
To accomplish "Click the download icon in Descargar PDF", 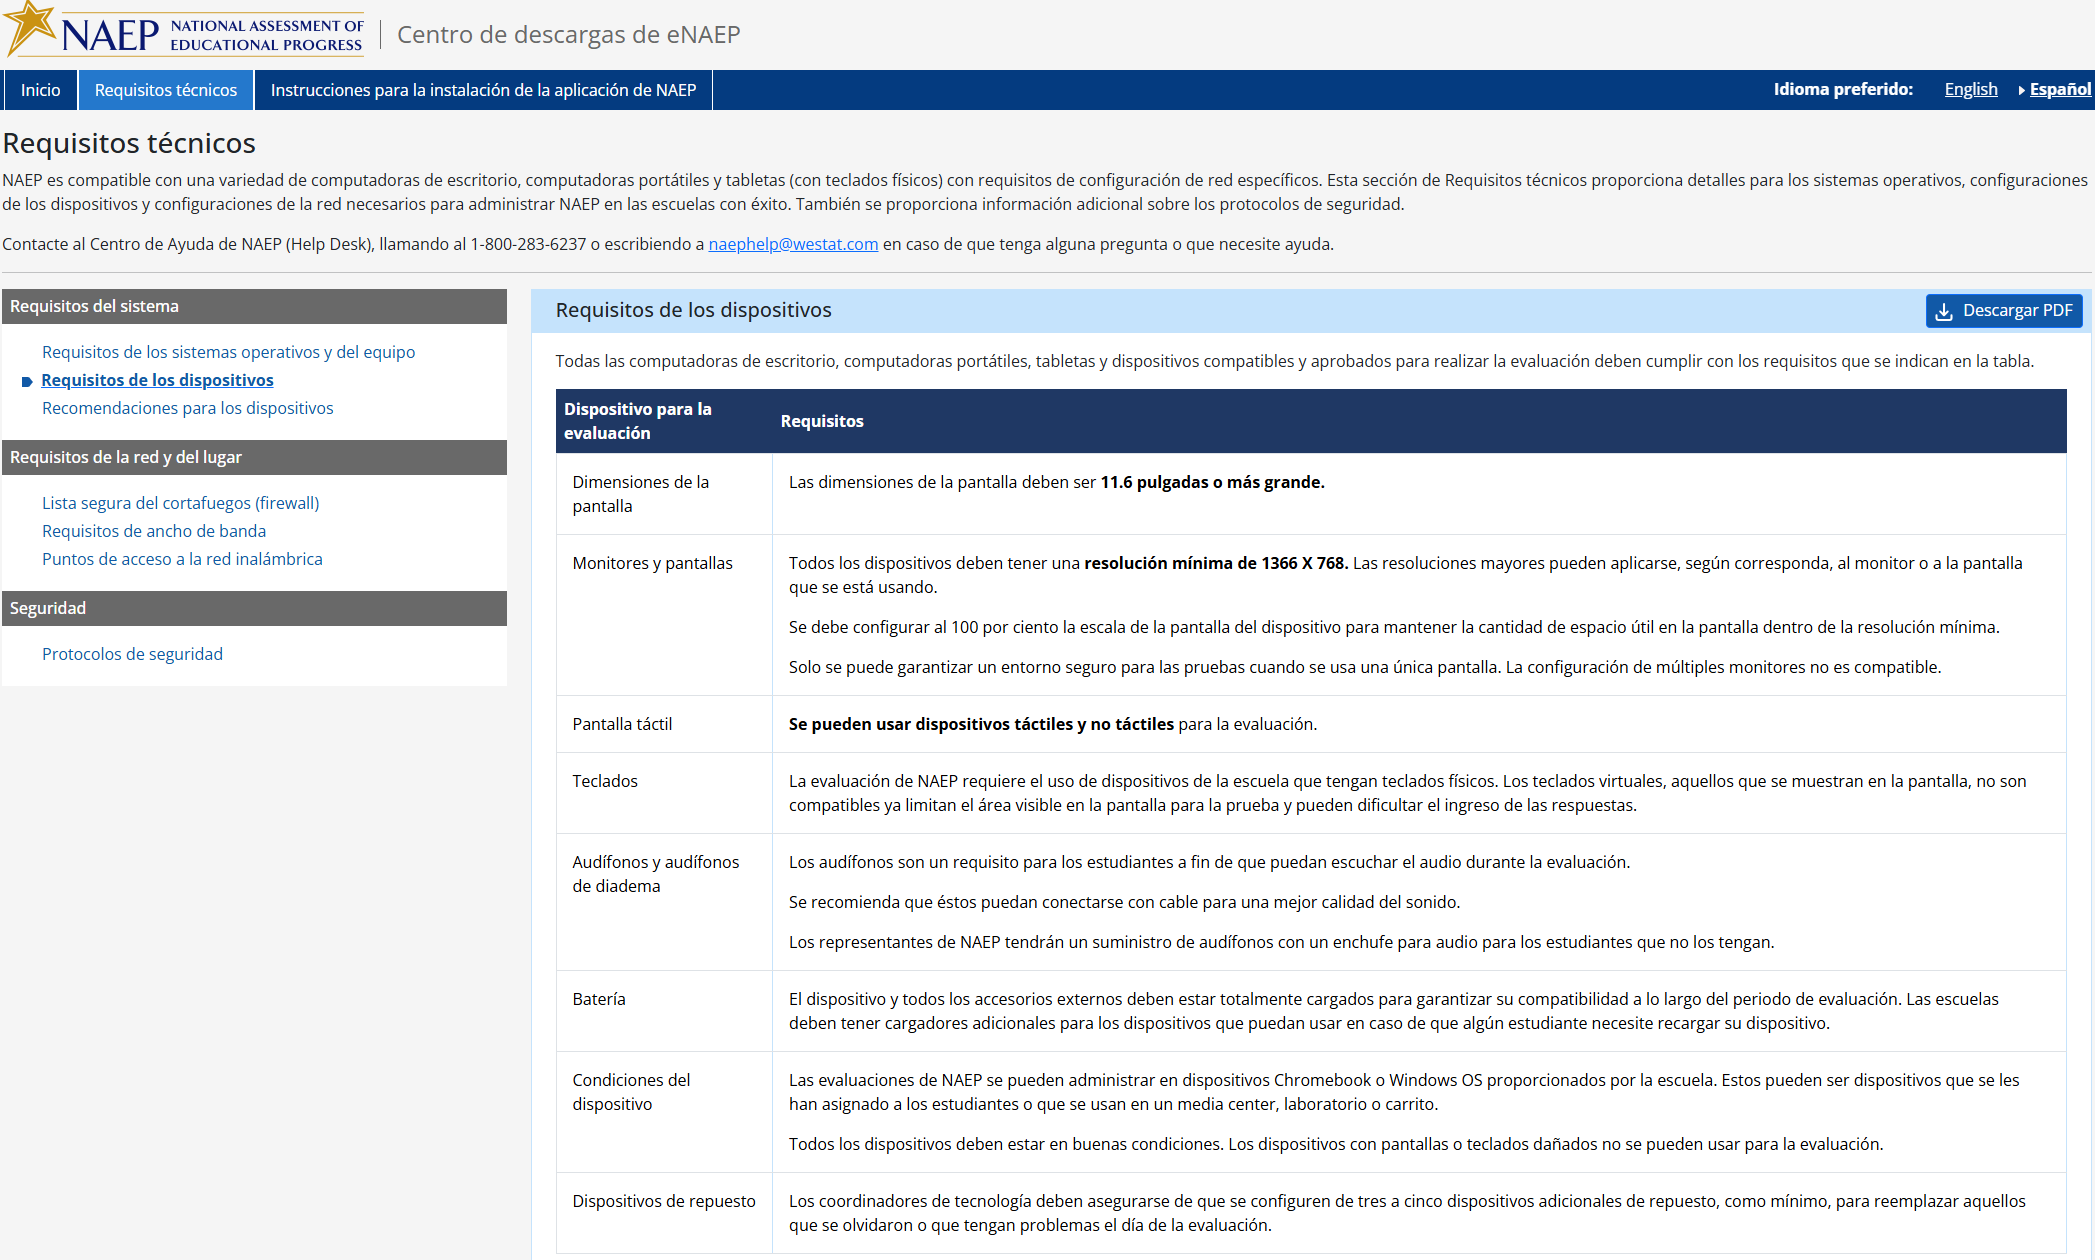I will (1944, 311).
